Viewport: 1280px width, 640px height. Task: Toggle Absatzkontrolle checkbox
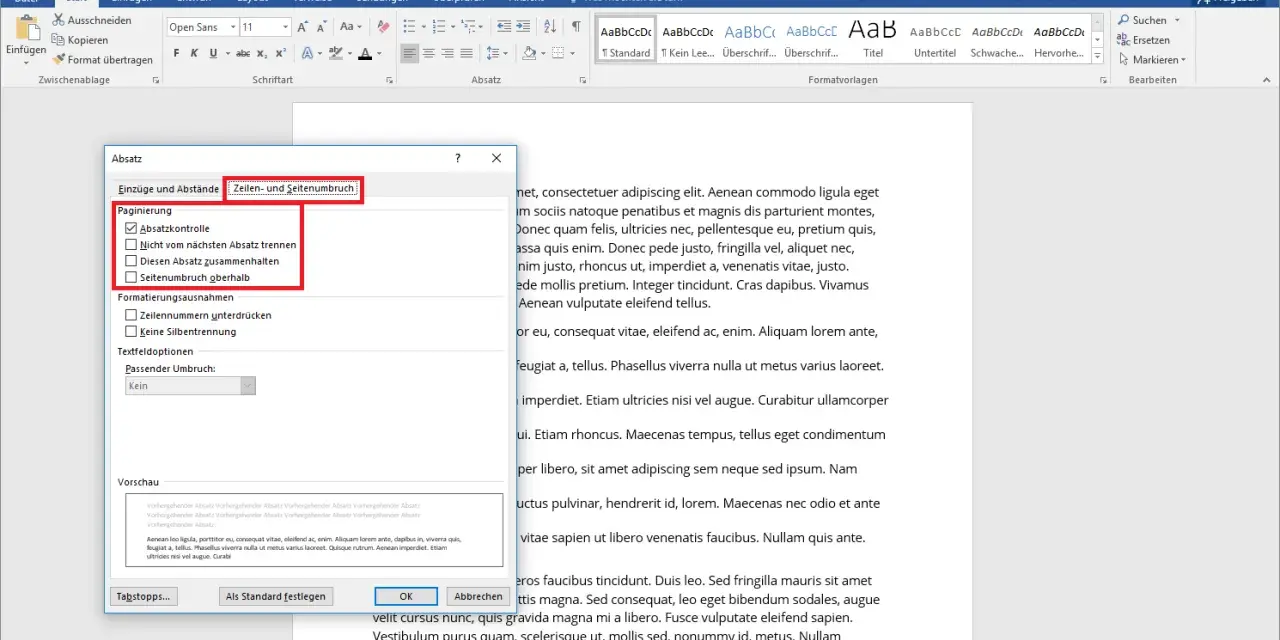click(131, 229)
